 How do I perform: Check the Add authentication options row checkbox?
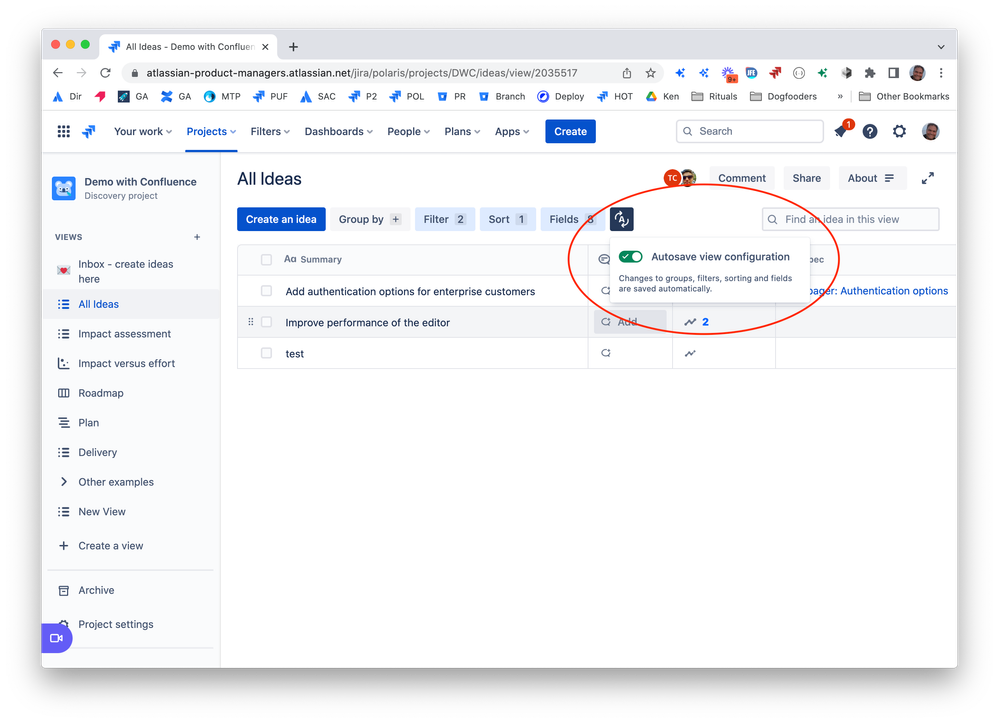tap(266, 291)
